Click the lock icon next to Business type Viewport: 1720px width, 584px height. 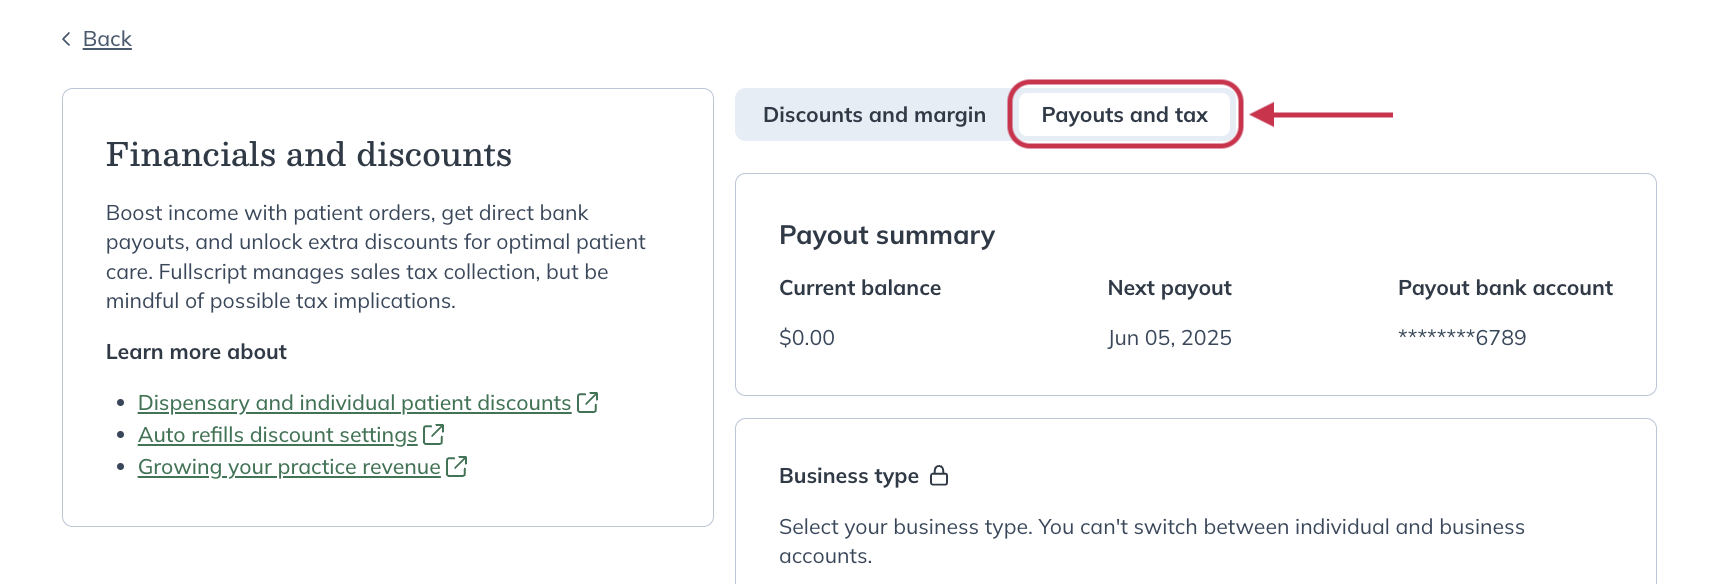[938, 476]
